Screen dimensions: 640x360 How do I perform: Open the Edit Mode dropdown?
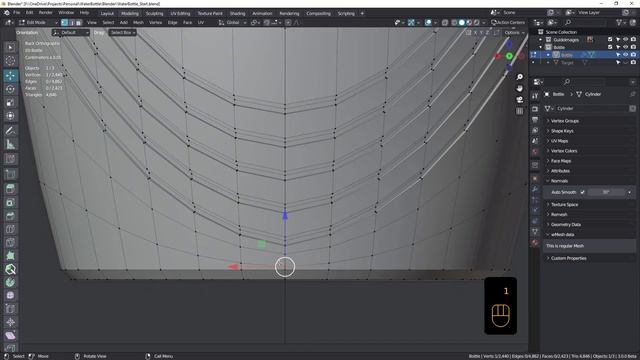tap(38, 22)
